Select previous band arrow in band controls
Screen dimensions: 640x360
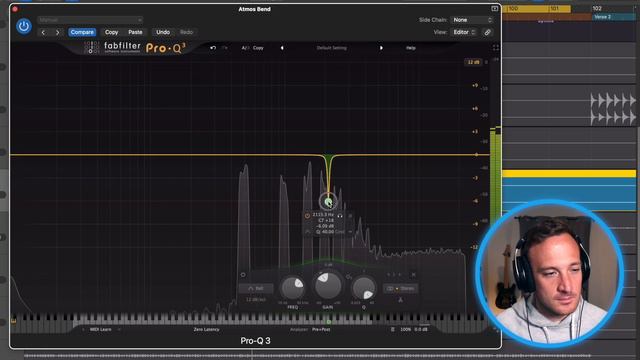pyautogui.click(x=389, y=275)
